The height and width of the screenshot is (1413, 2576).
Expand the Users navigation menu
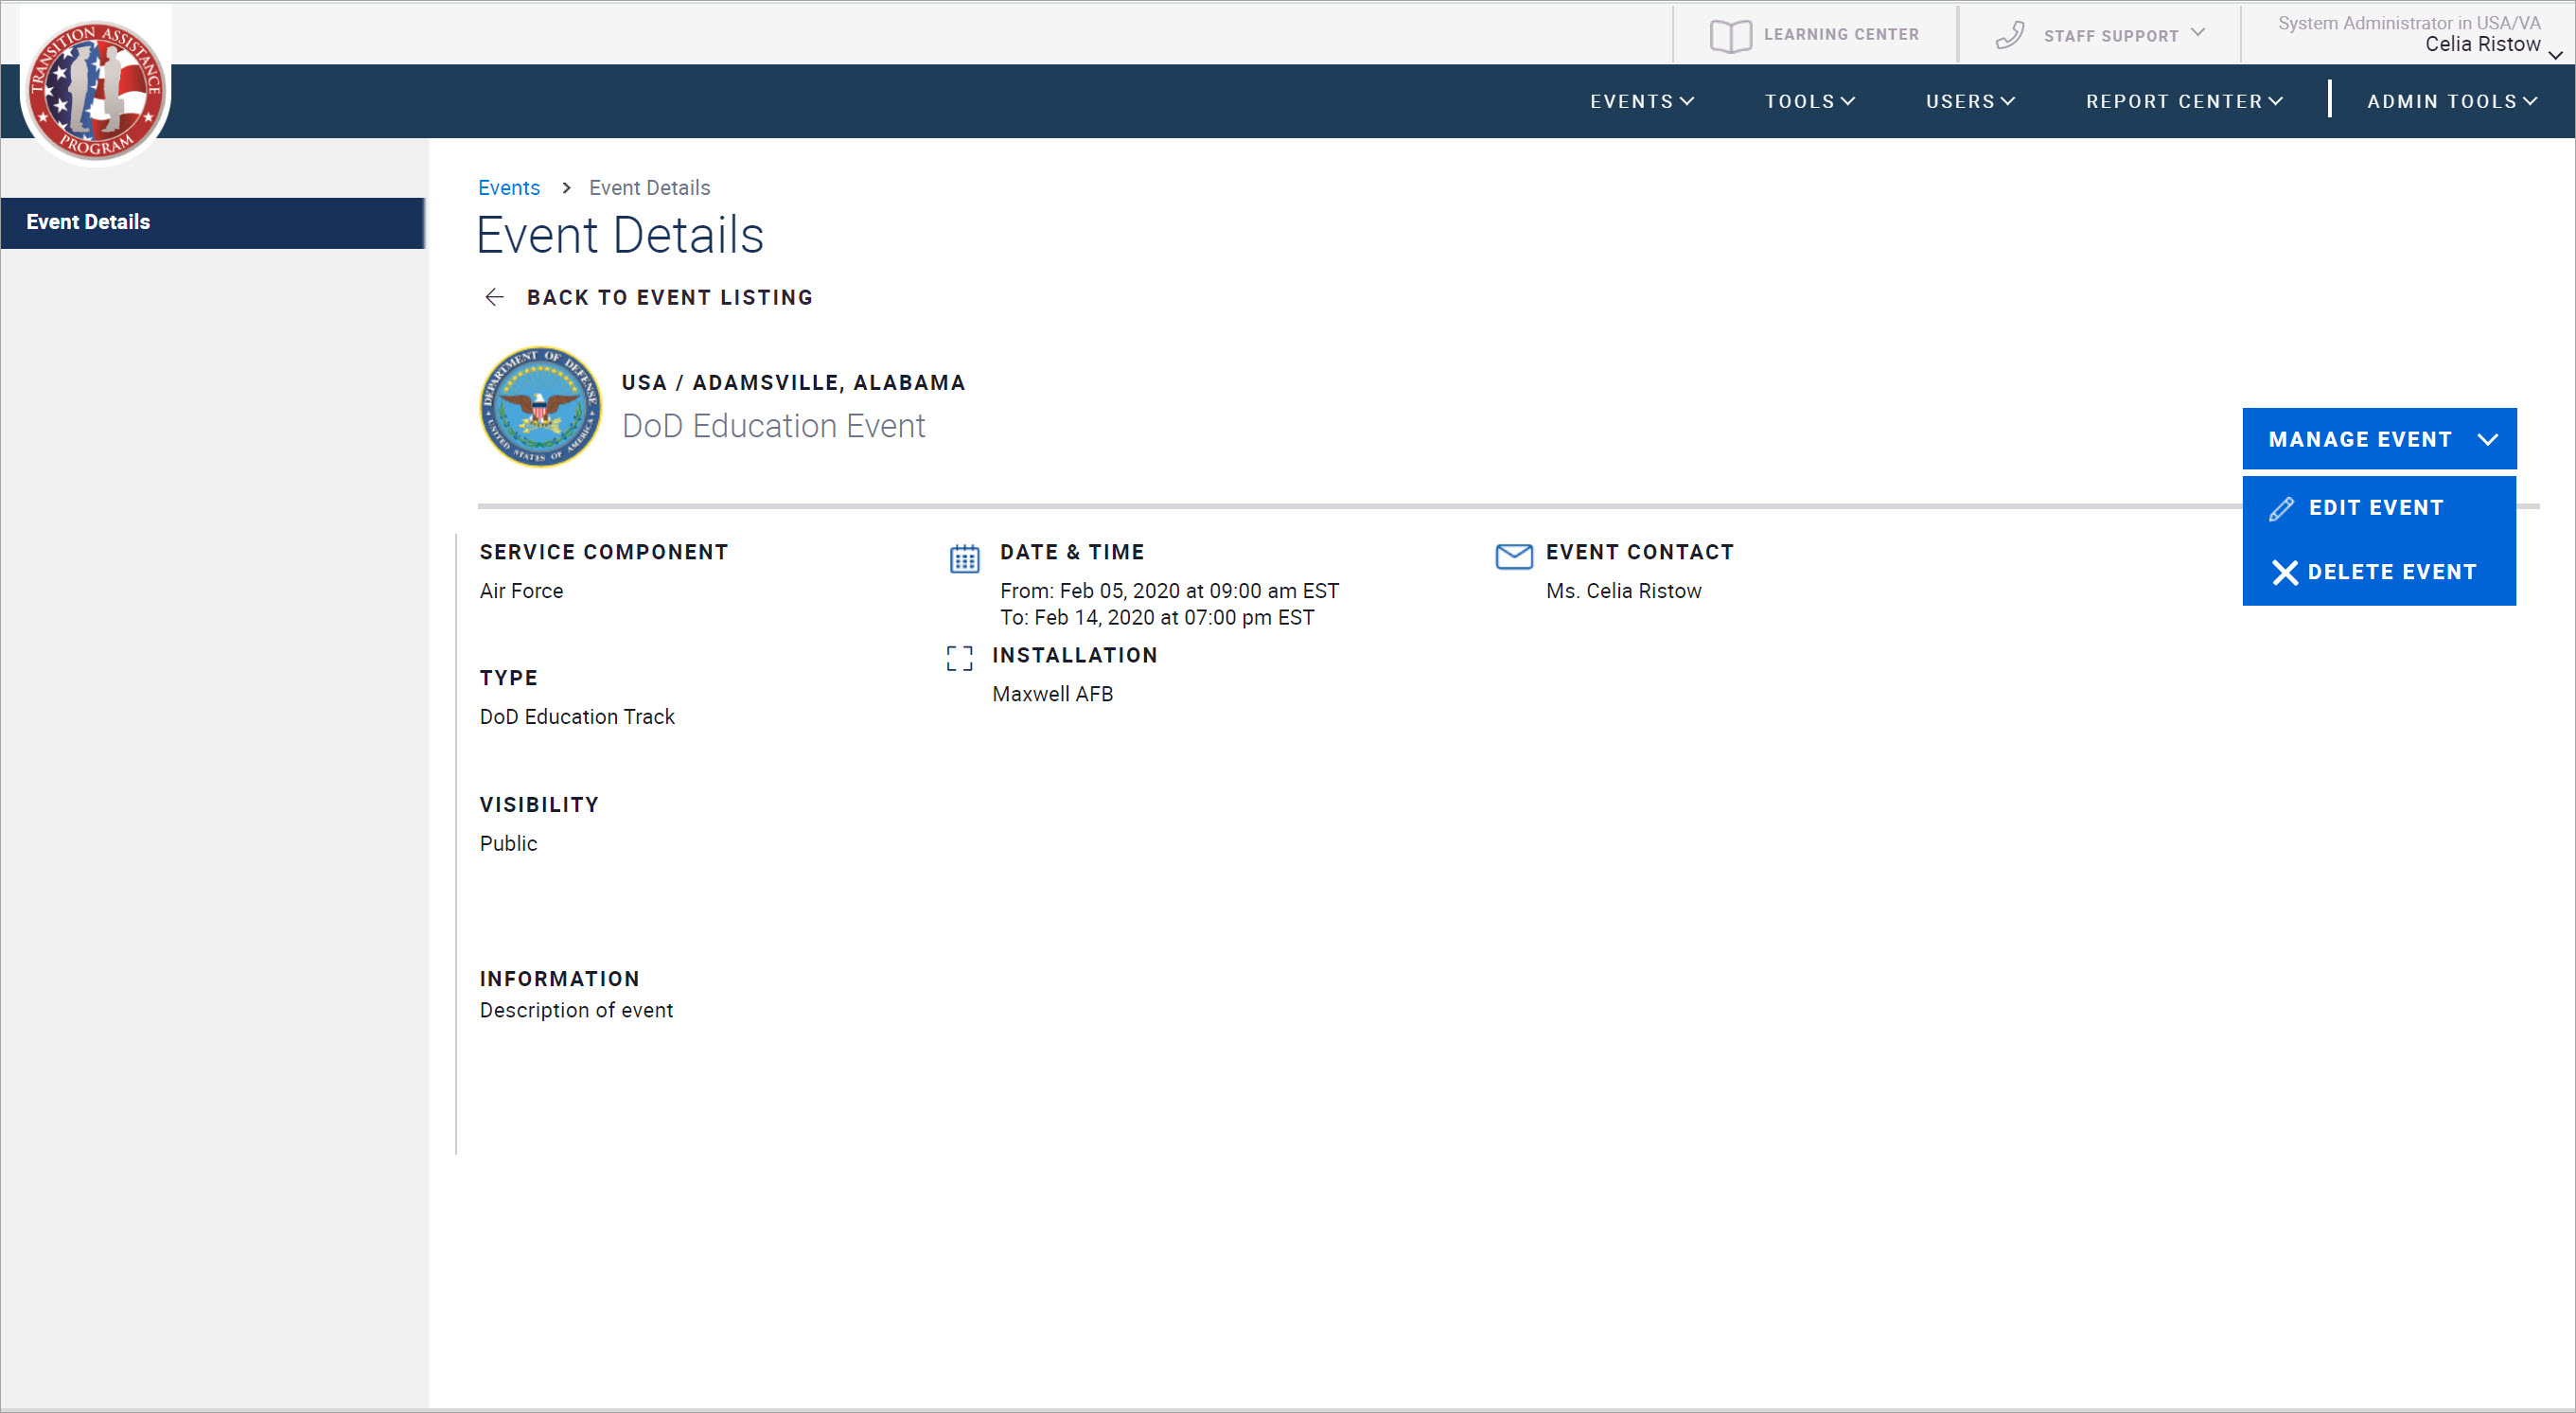[x=1970, y=101]
